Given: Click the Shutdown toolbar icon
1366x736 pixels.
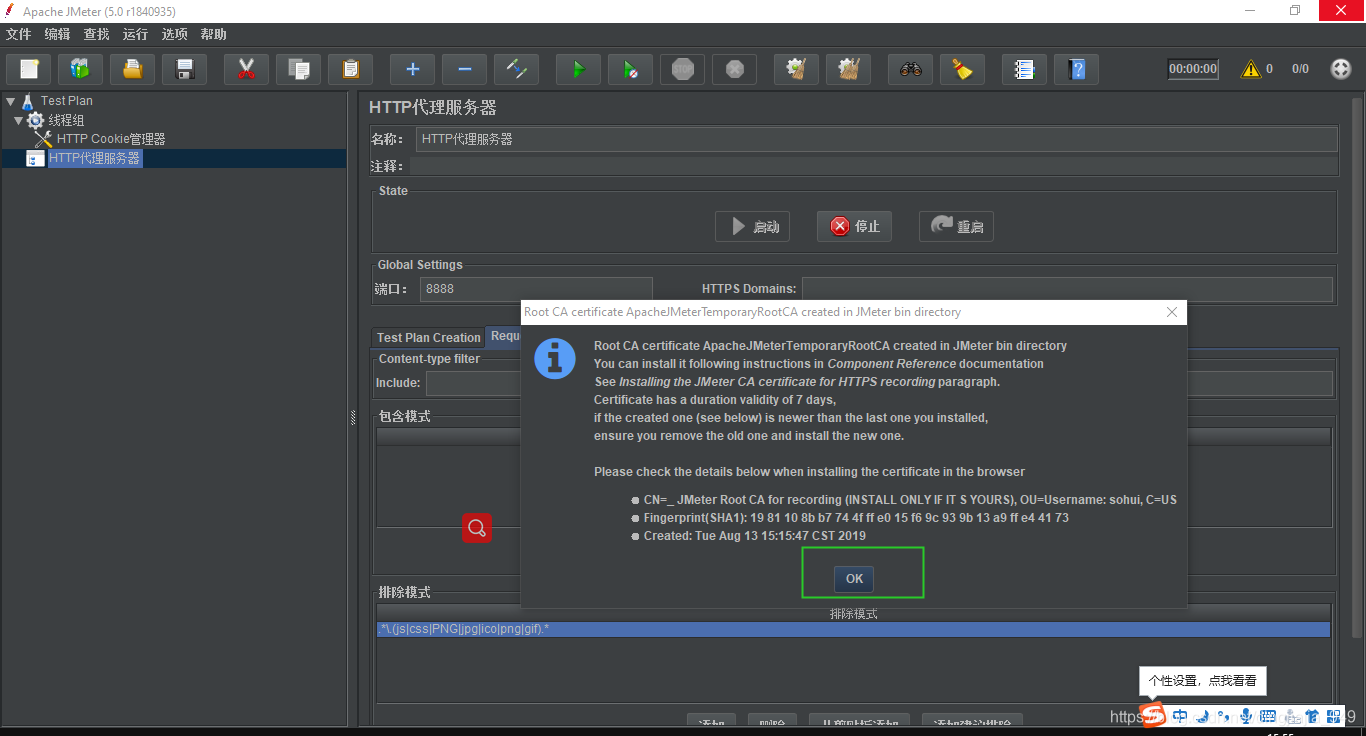Looking at the screenshot, I should pos(734,69).
